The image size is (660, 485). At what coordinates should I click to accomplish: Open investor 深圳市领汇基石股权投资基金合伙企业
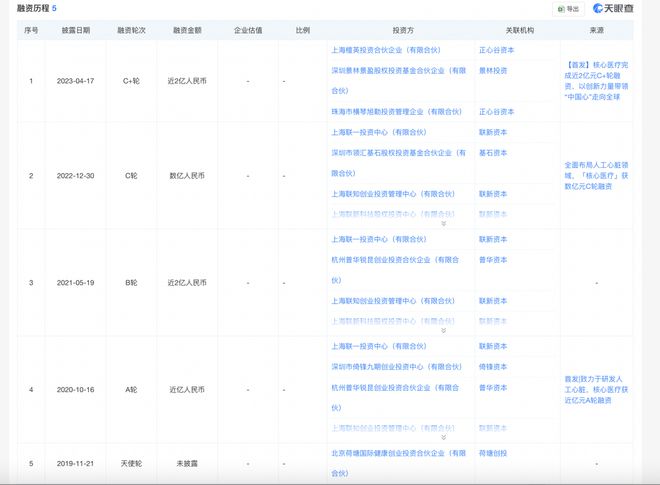[398, 163]
